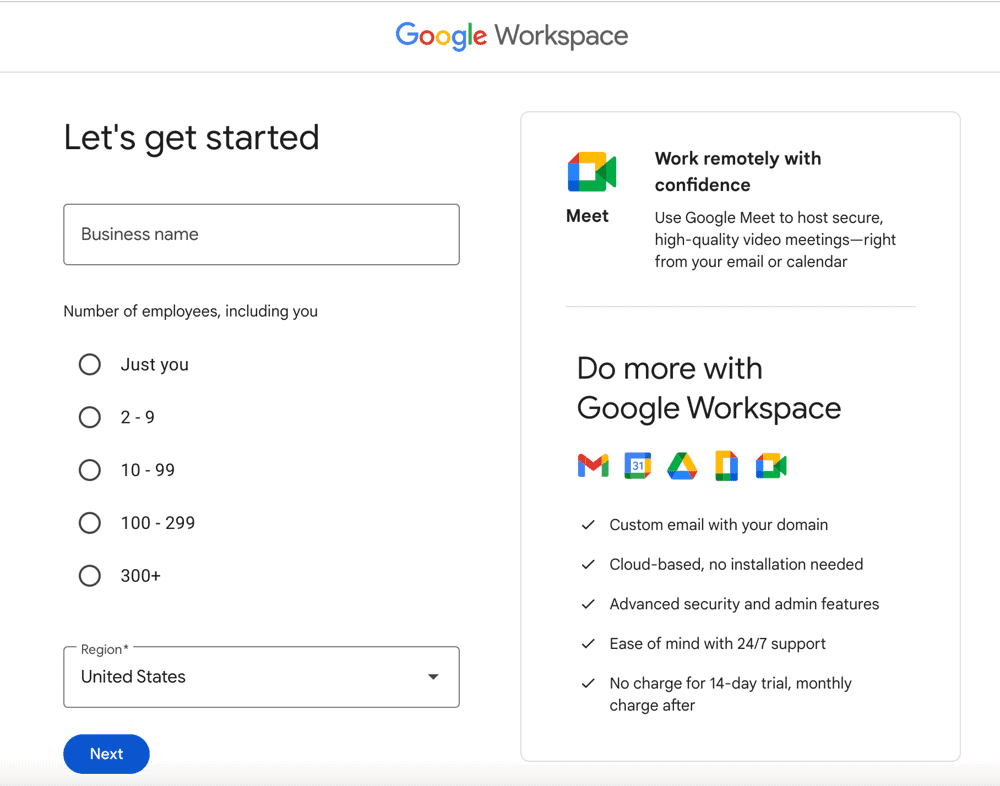Pick the 100 - 299 employees option

90,523
